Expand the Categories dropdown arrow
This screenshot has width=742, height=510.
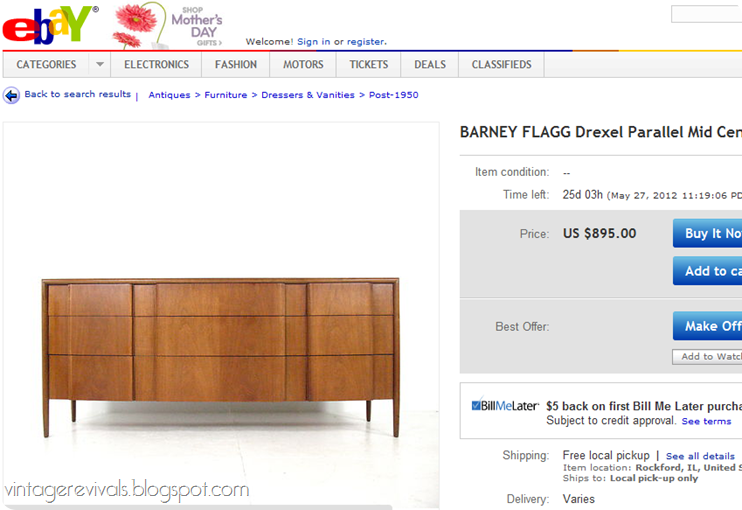99,64
